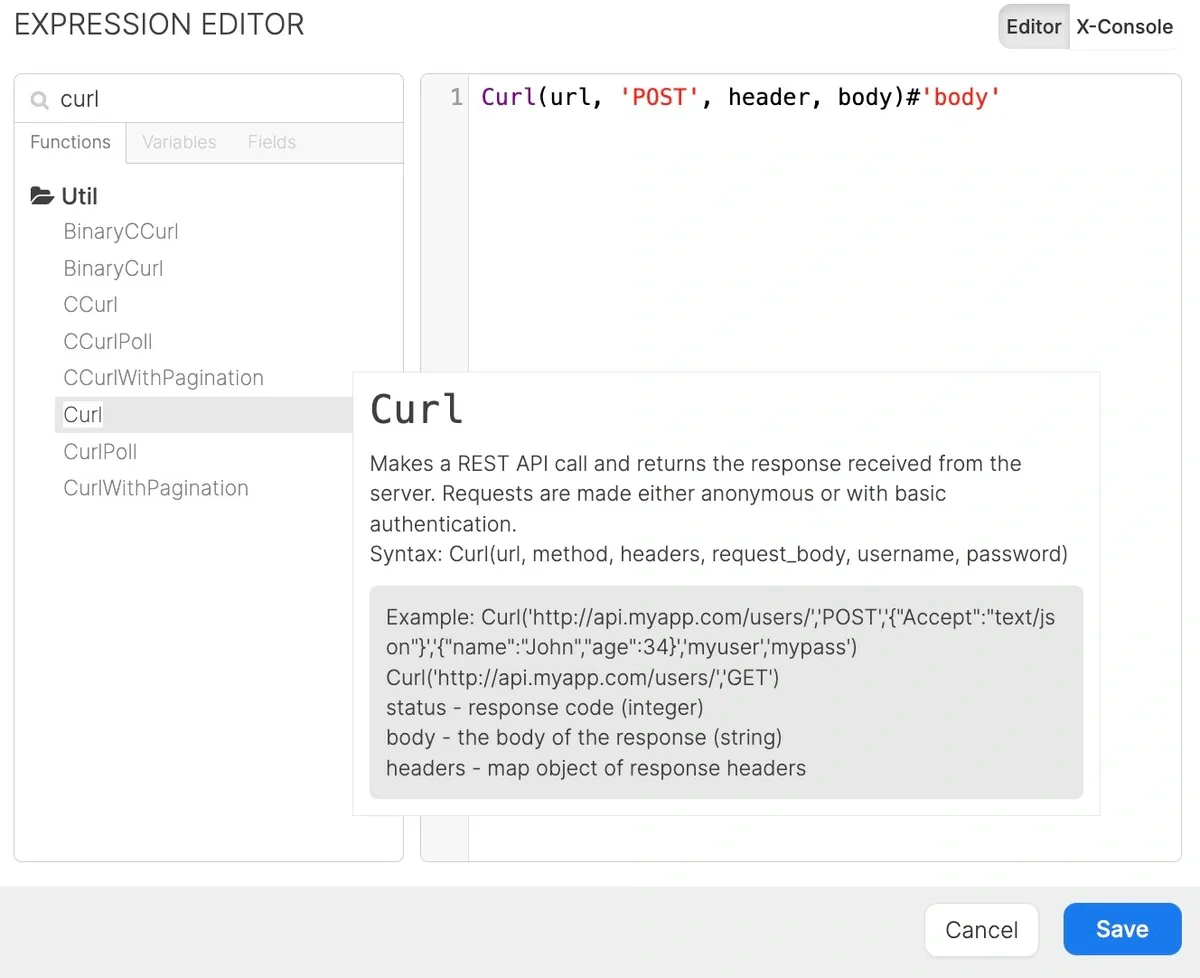Open the Fields tab
This screenshot has height=978, width=1200.
coord(271,142)
